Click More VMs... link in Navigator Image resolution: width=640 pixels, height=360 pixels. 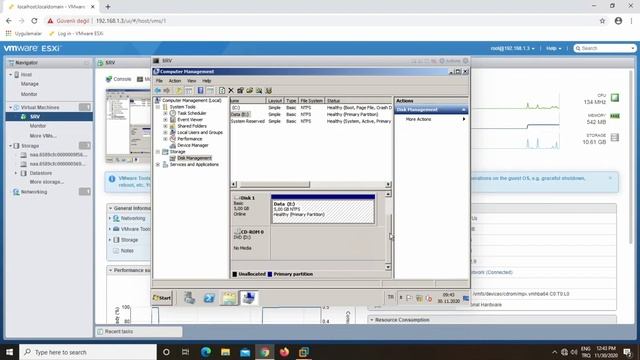pos(43,136)
